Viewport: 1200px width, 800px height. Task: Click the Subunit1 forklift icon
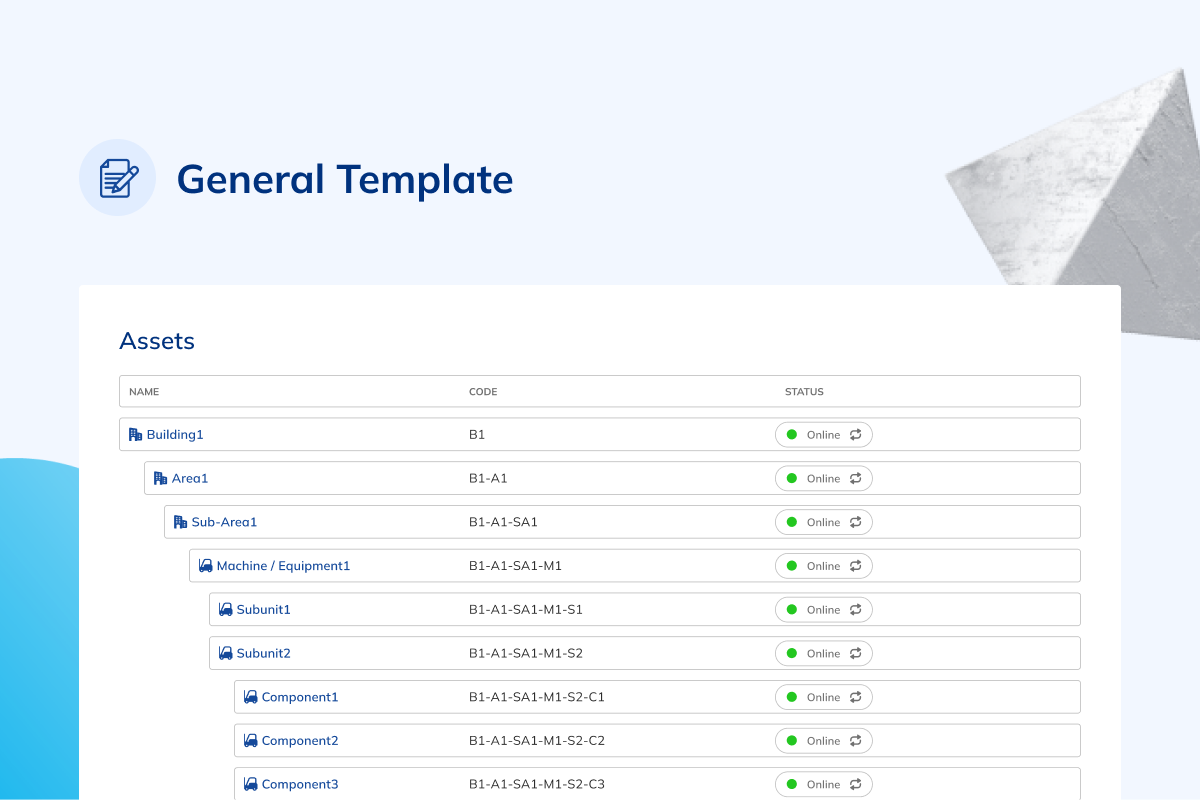point(226,609)
